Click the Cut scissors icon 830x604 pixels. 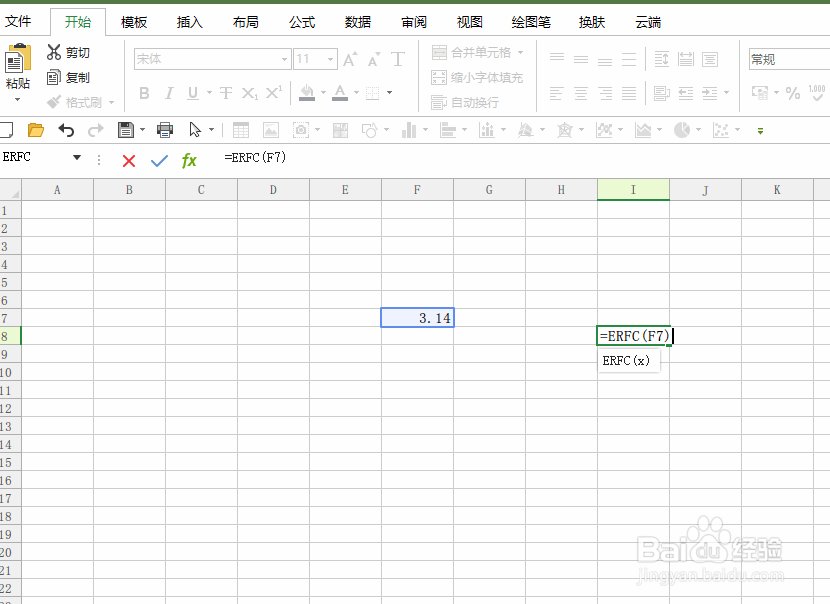pyautogui.click(x=54, y=52)
